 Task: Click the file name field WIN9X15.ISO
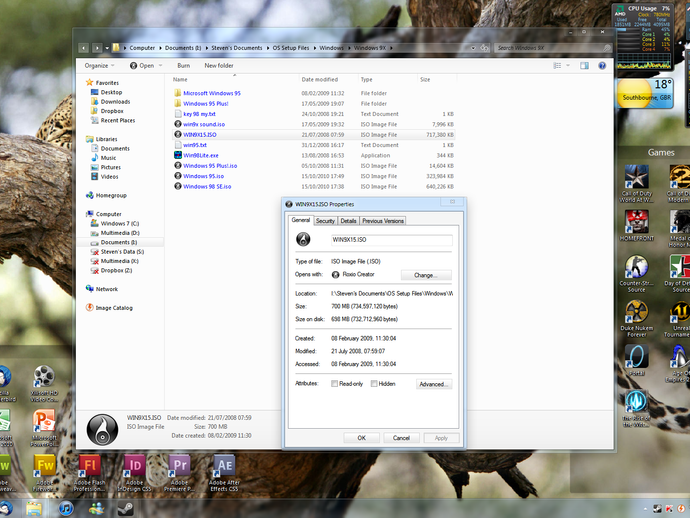coord(391,240)
